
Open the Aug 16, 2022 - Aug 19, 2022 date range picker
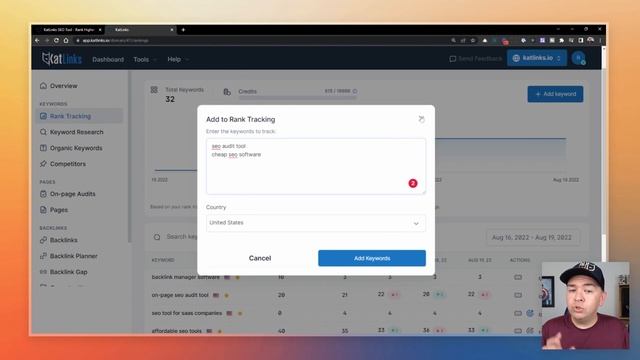532,237
